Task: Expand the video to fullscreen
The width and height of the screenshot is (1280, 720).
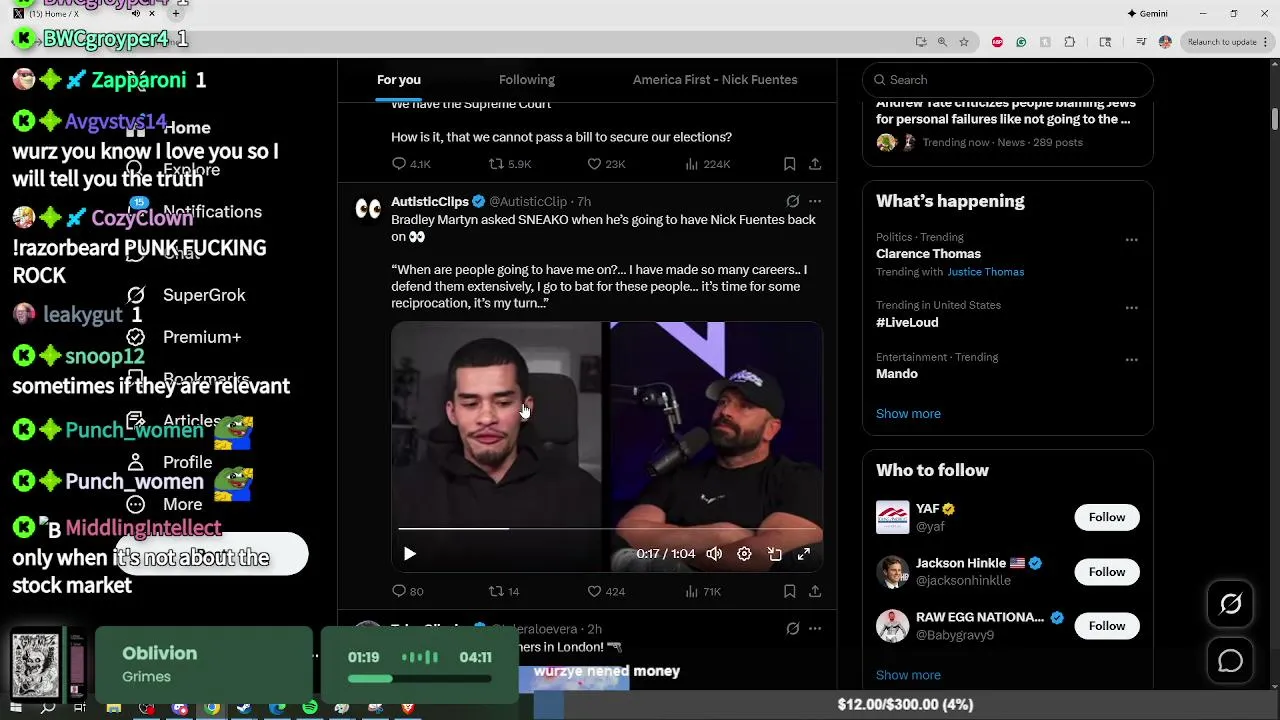Action: (x=804, y=554)
